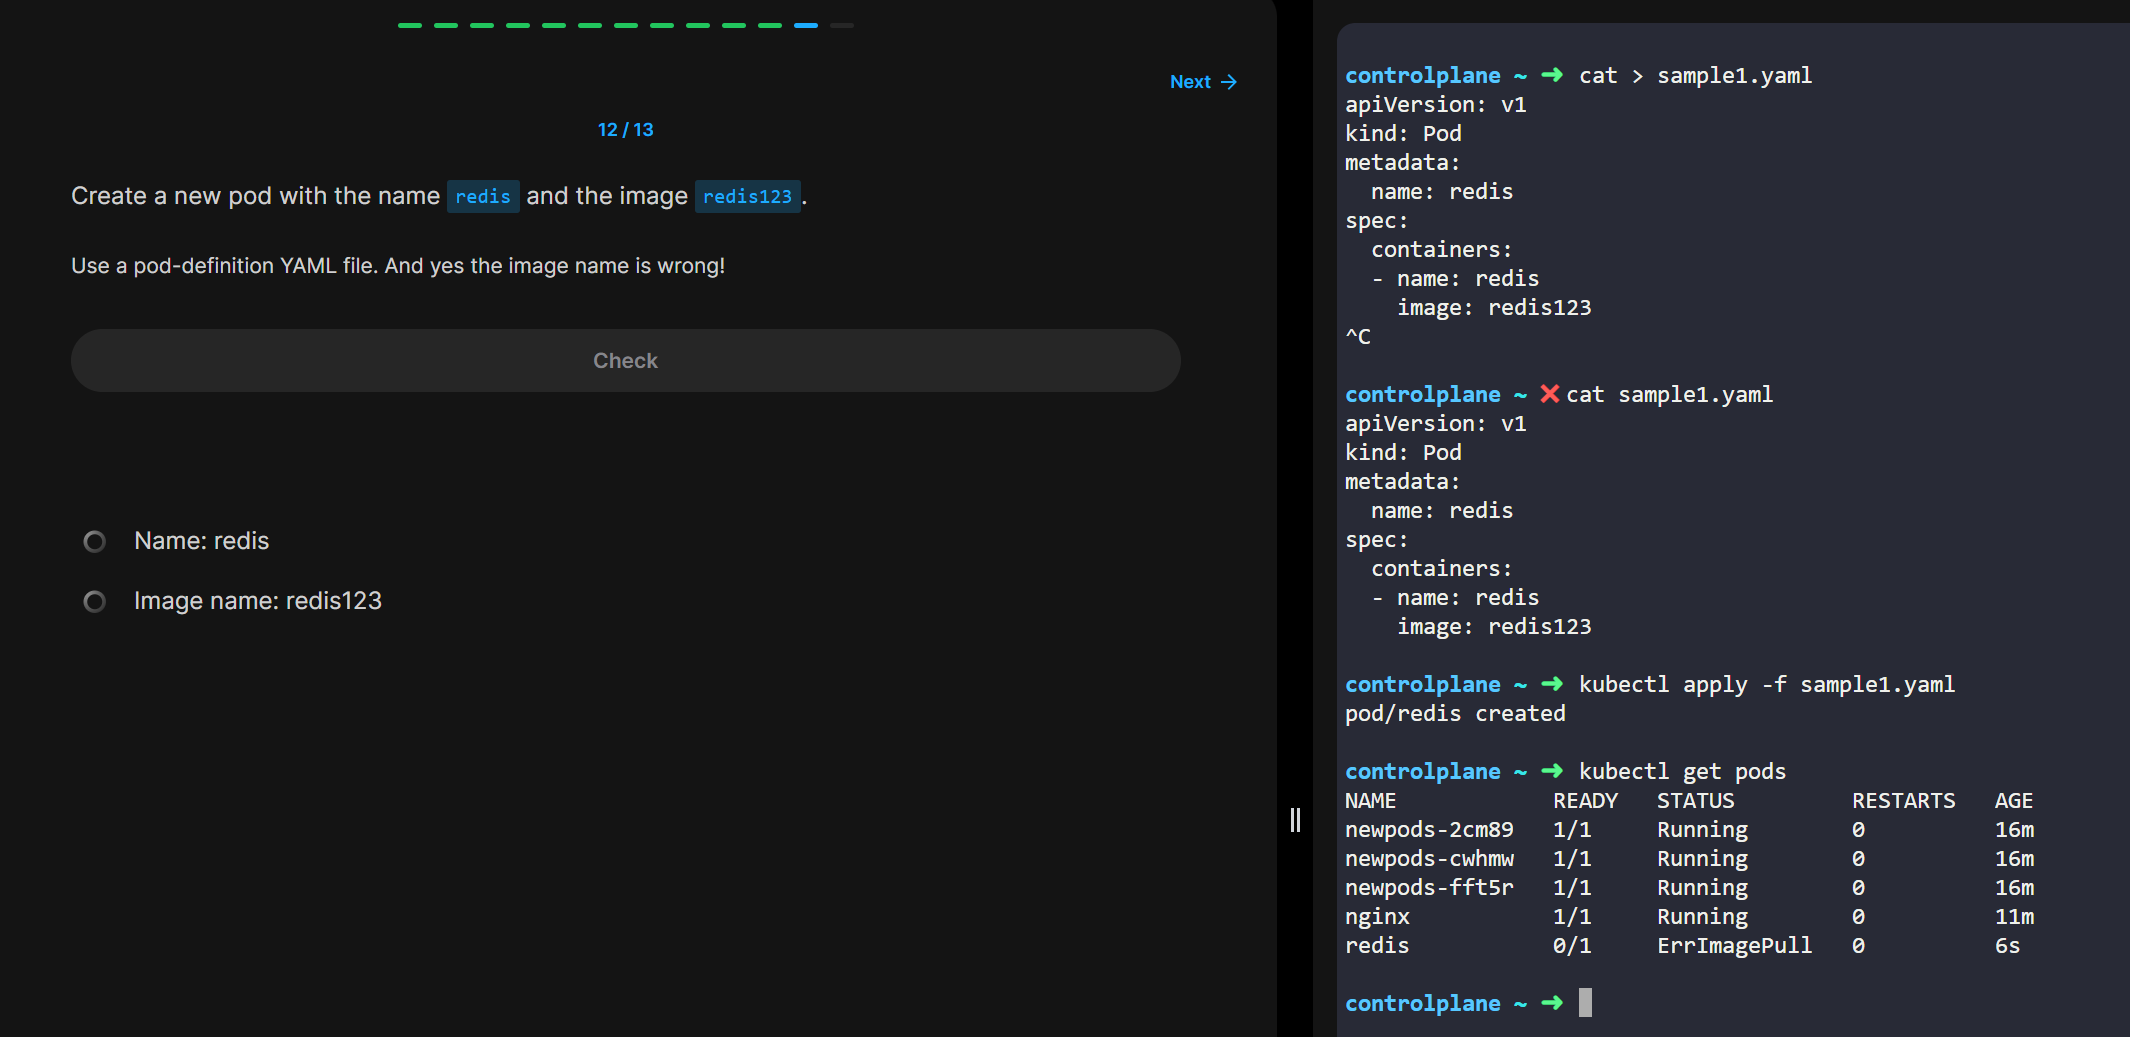The height and width of the screenshot is (1037, 2130).
Task: Click green arrow before 'kubectl apply'
Action: point(1552,684)
